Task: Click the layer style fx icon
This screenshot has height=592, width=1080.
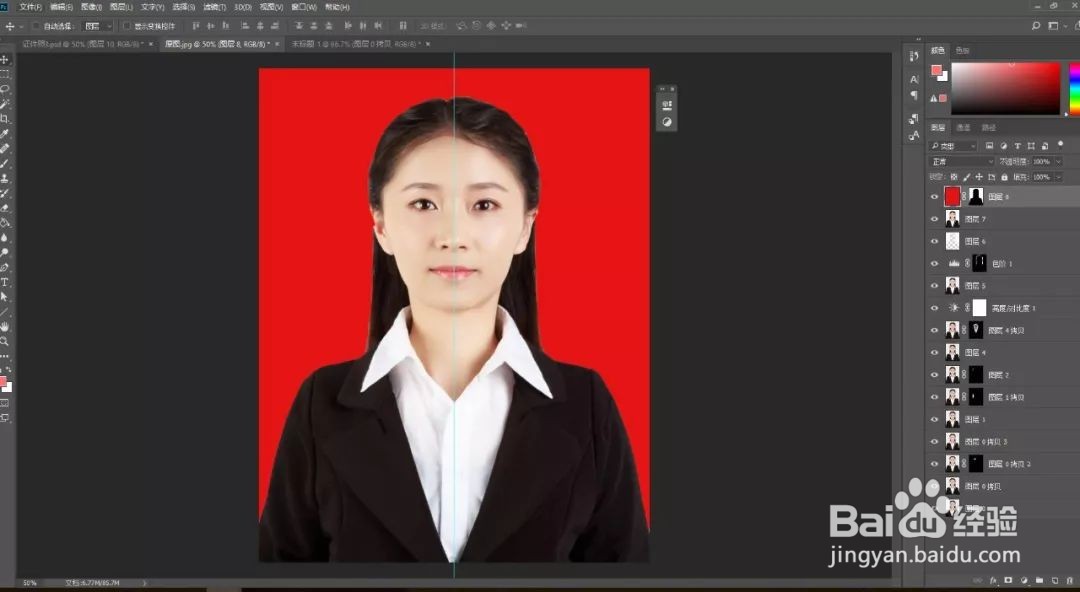Action: 994,580
